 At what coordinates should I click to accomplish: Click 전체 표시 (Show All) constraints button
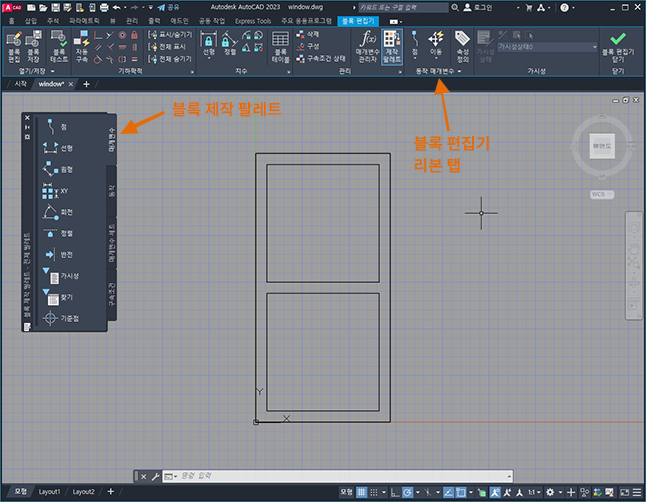167,47
